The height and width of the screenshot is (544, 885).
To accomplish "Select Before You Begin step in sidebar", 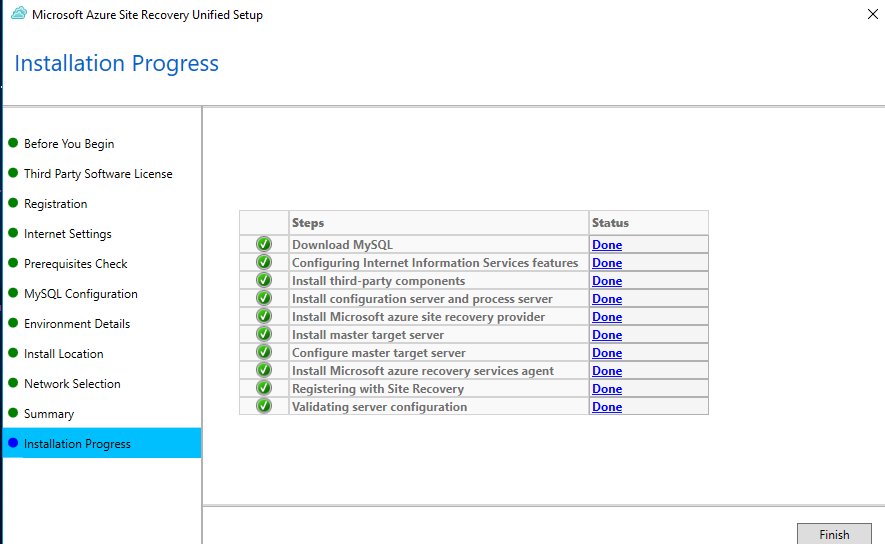I will [69, 144].
